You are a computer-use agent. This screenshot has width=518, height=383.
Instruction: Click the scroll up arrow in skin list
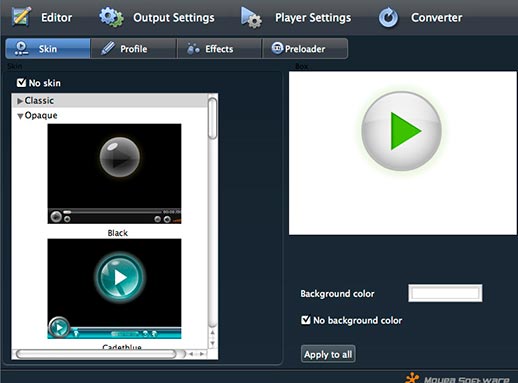coord(212,333)
